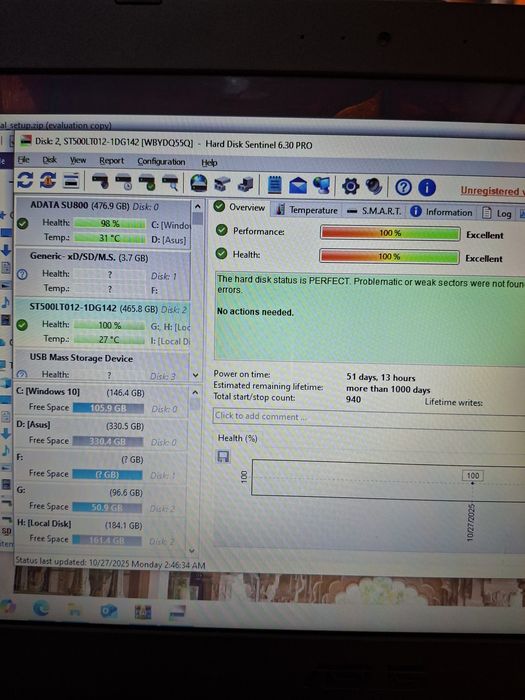
Task: Select the H: [Local Disk] partition
Action: click(x=100, y=533)
